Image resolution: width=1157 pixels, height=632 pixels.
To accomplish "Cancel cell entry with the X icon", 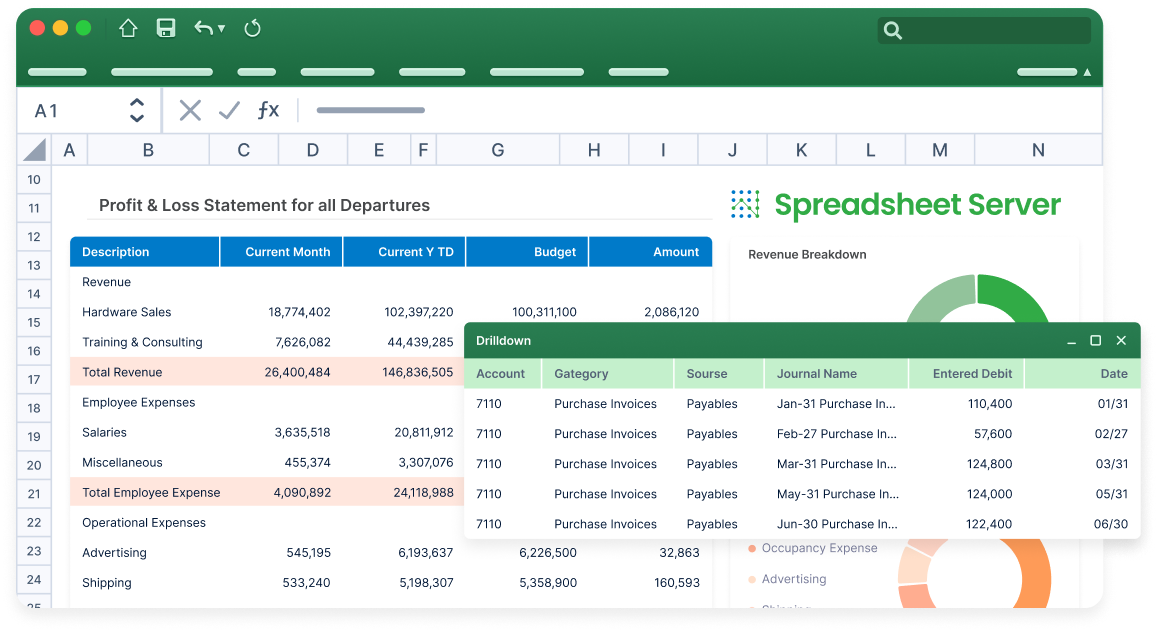I will click(190, 110).
